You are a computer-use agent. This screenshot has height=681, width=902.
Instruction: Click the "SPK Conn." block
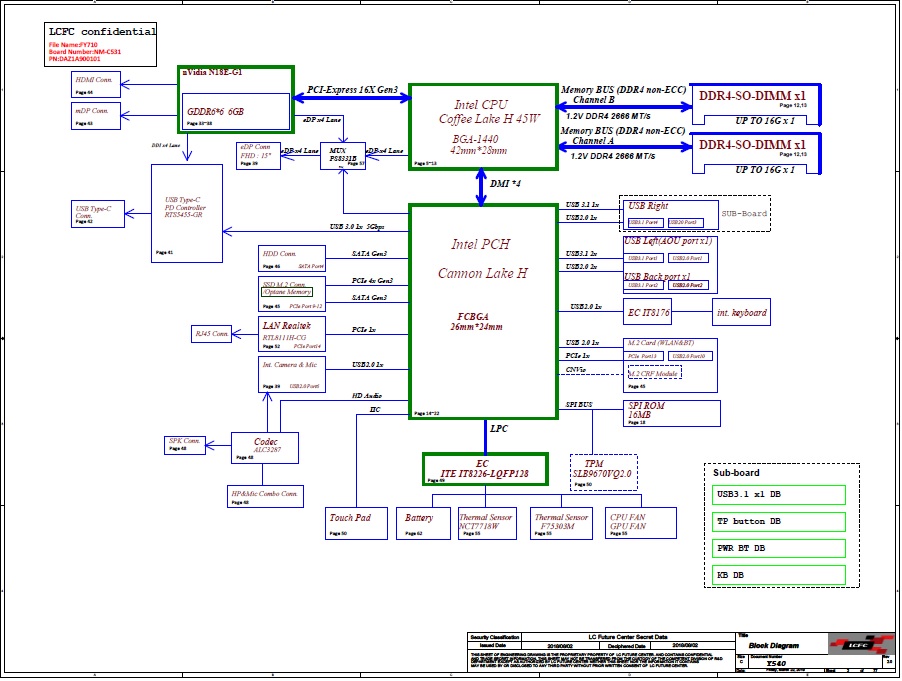[x=185, y=445]
